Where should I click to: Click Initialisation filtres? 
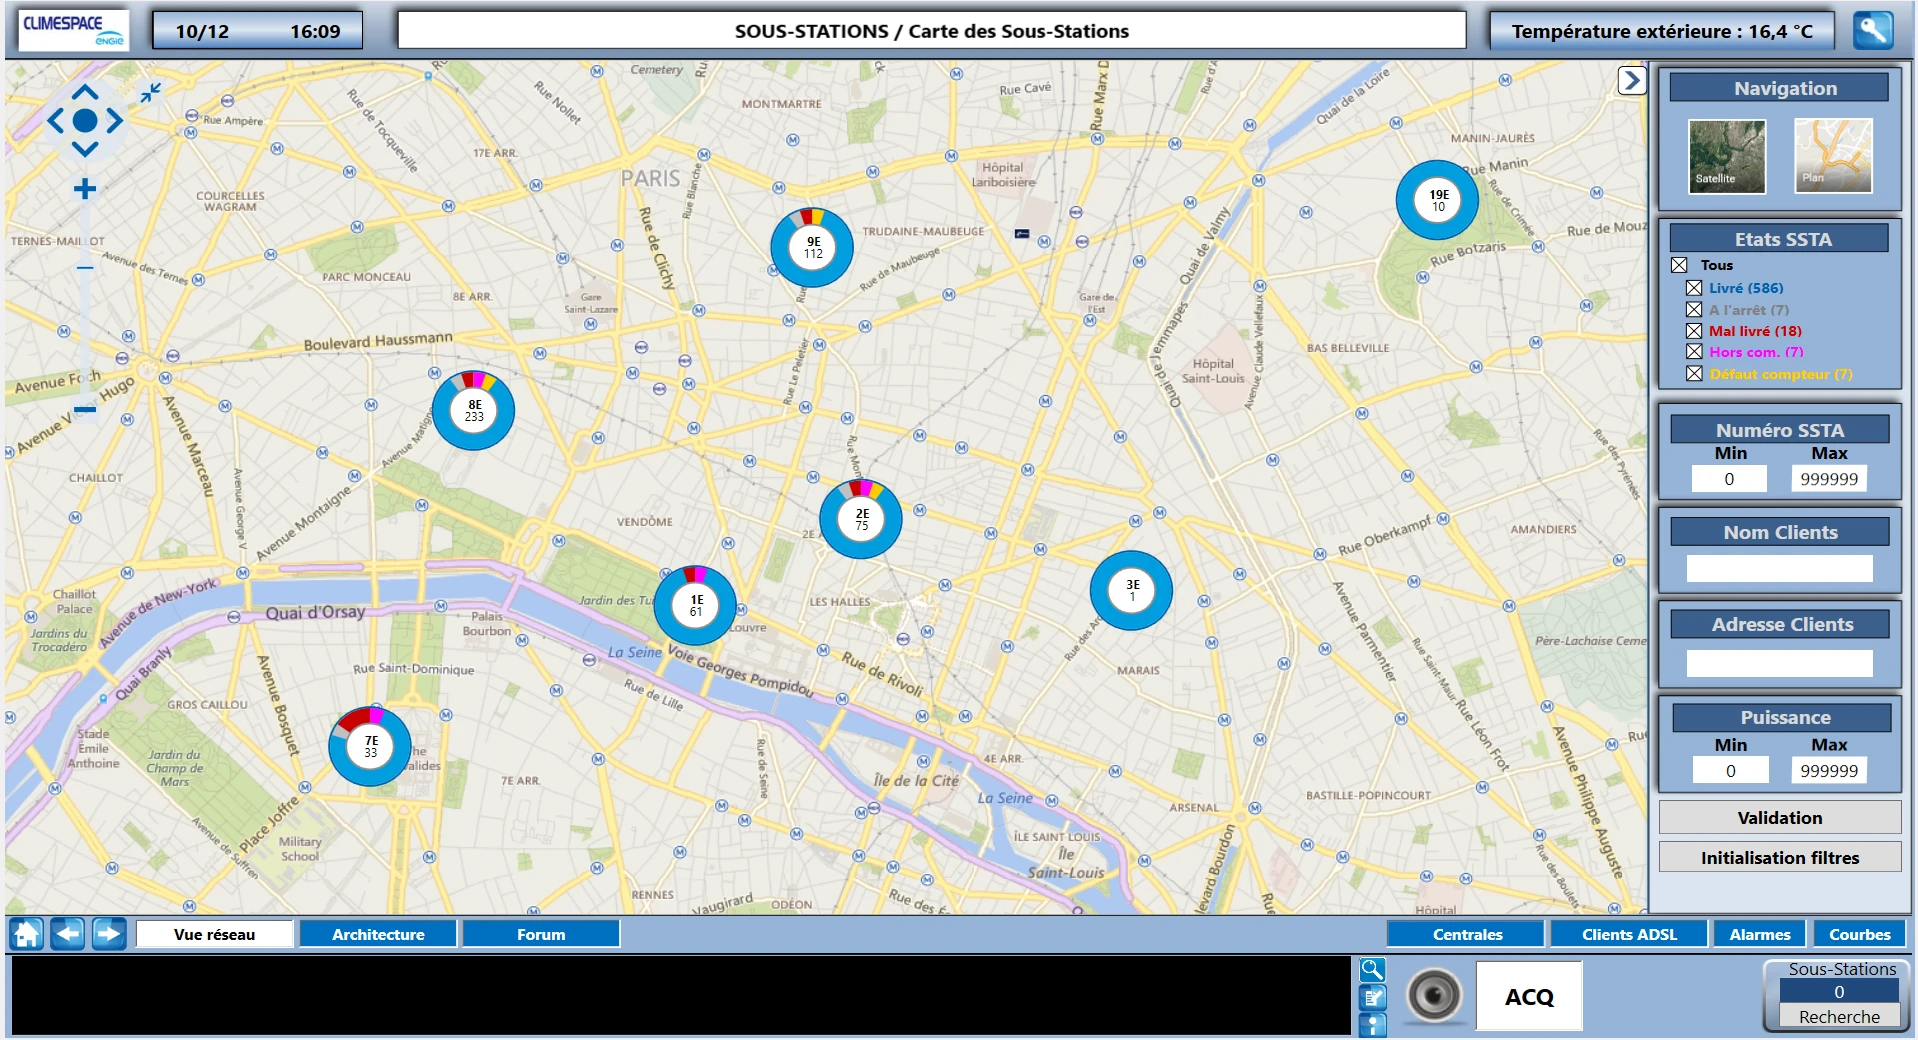point(1779,857)
